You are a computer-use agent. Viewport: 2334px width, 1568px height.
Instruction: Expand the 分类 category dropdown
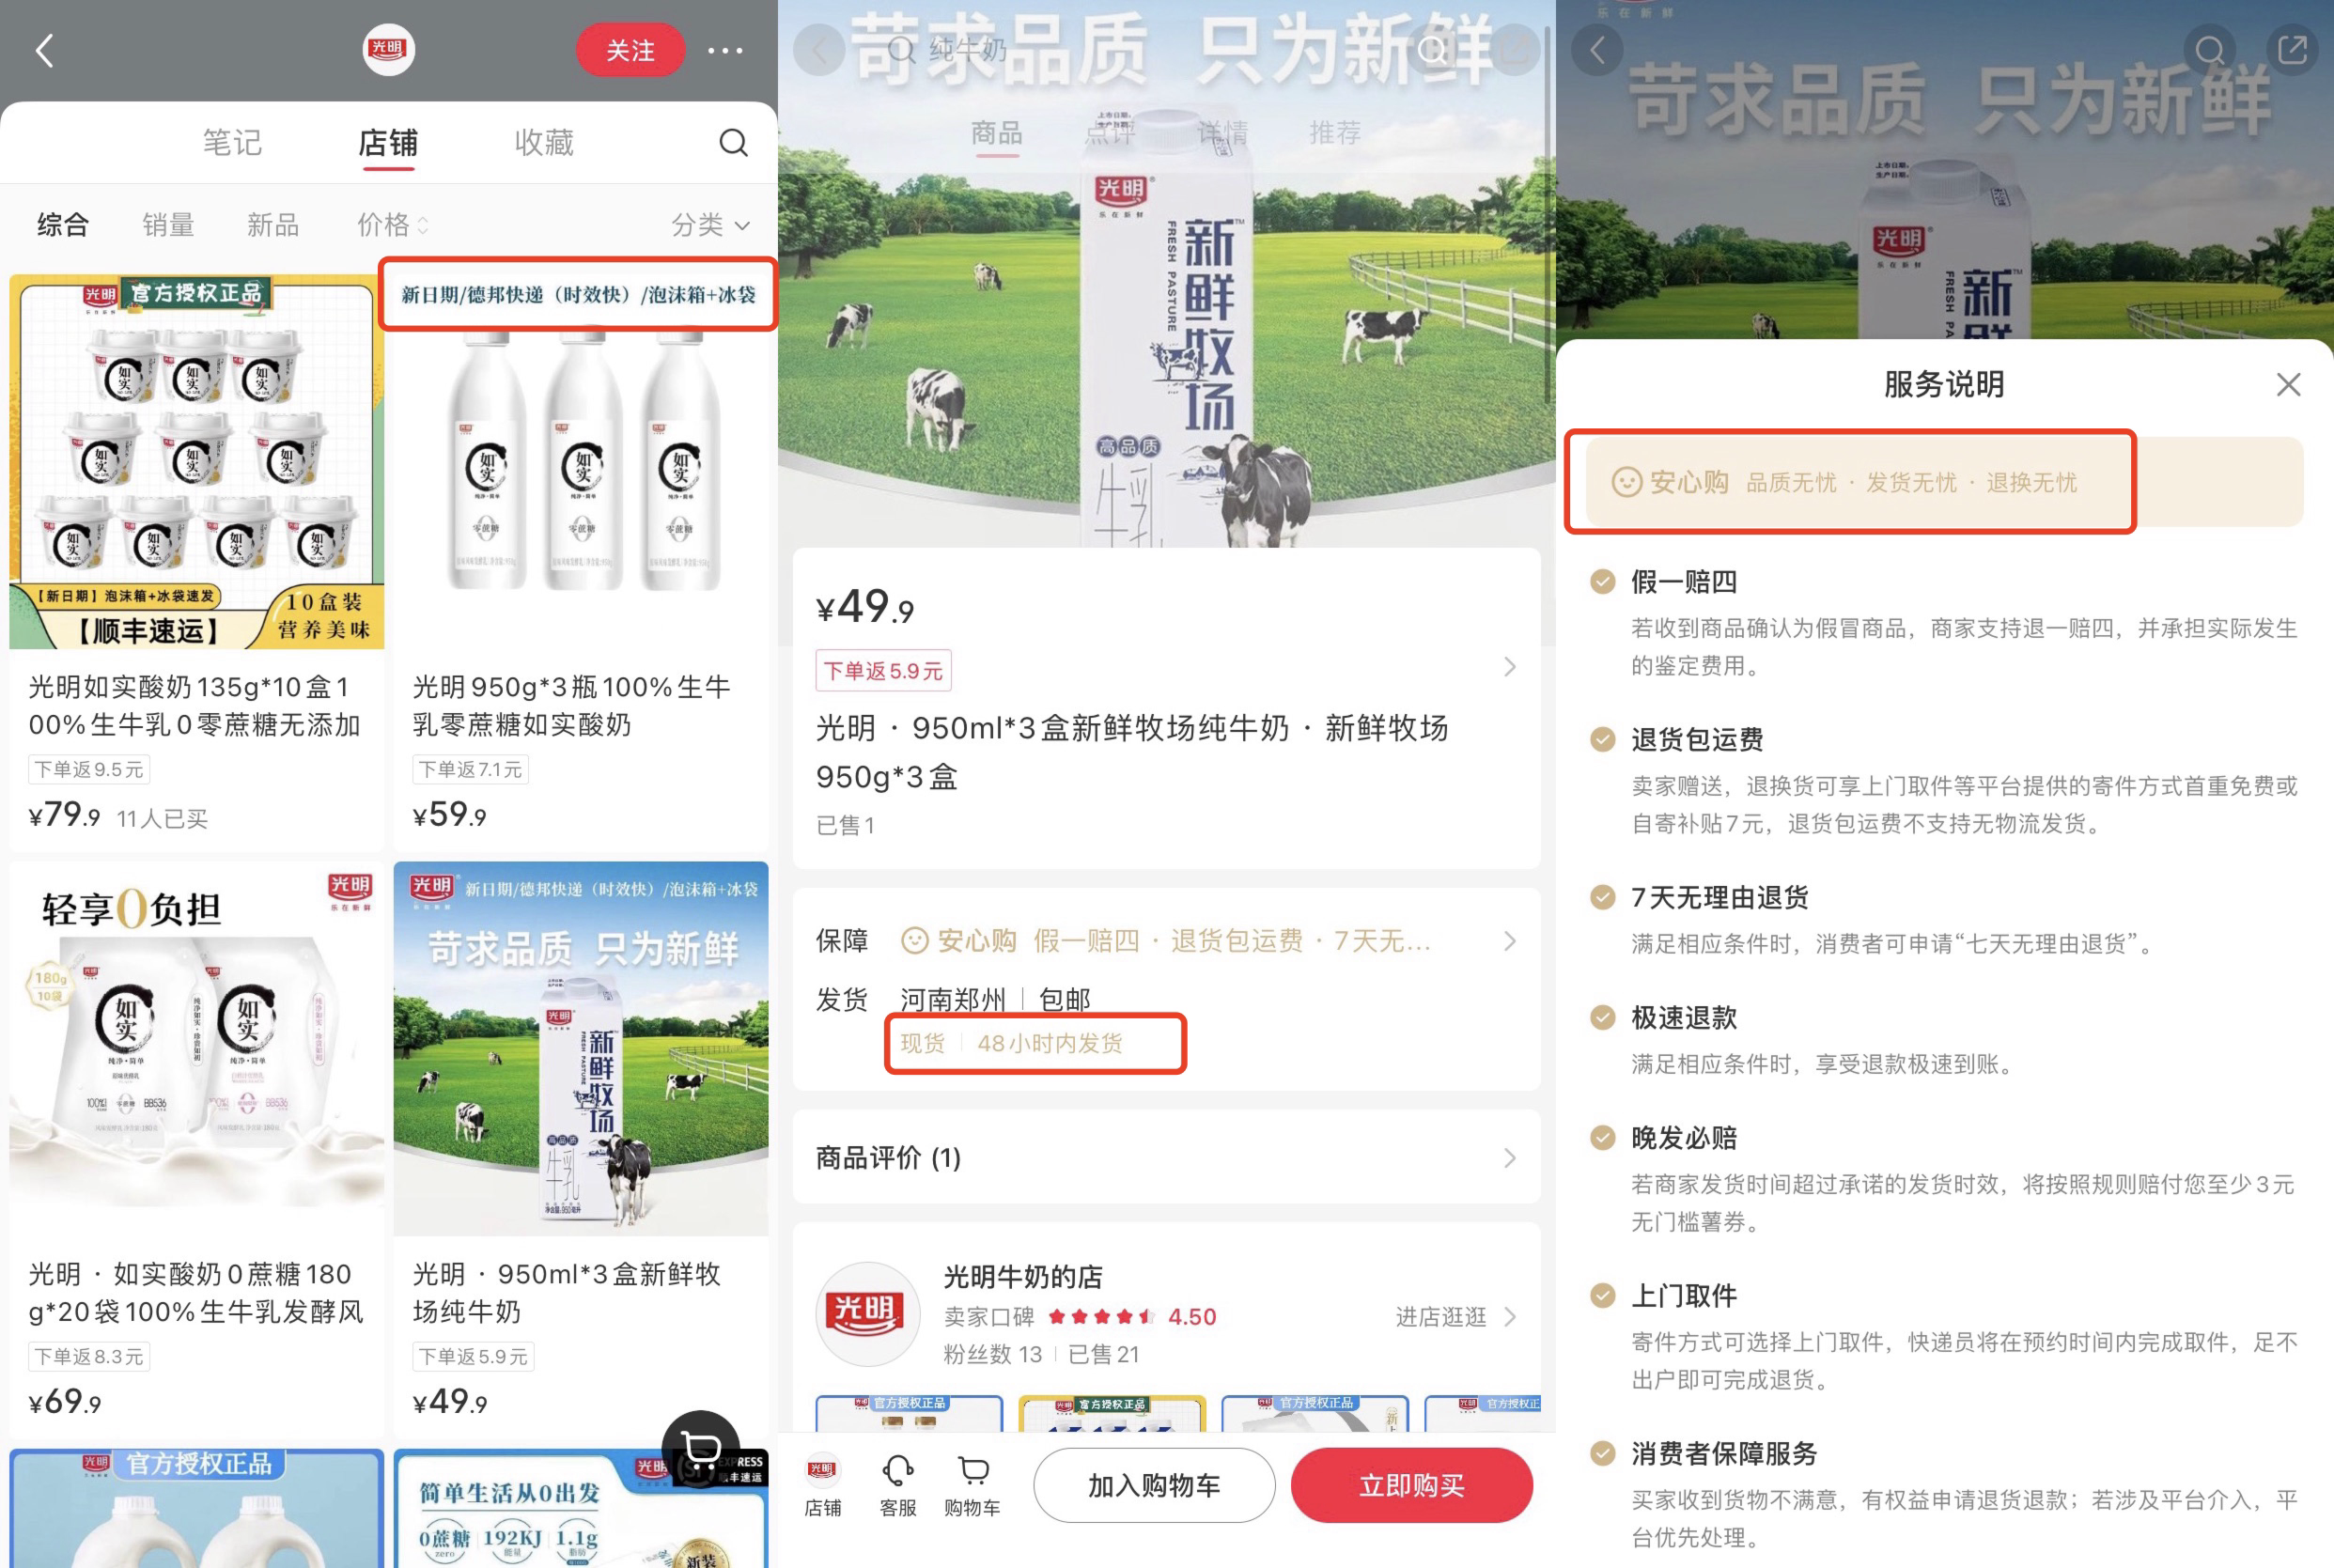pyautogui.click(x=710, y=225)
